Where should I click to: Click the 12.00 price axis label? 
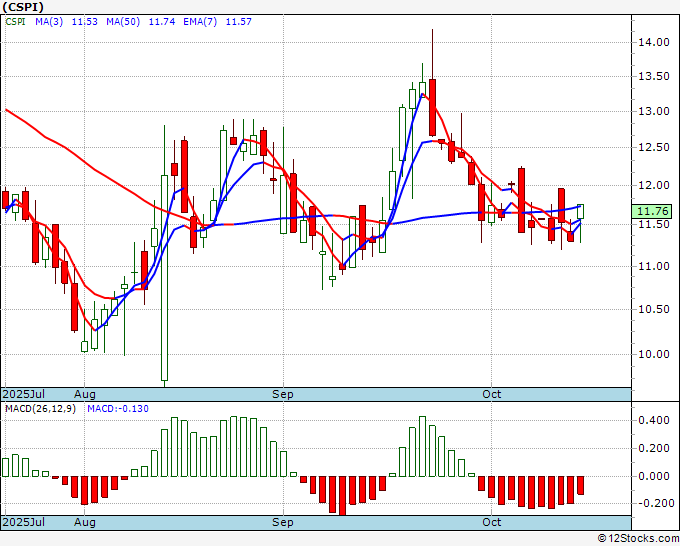pos(654,185)
